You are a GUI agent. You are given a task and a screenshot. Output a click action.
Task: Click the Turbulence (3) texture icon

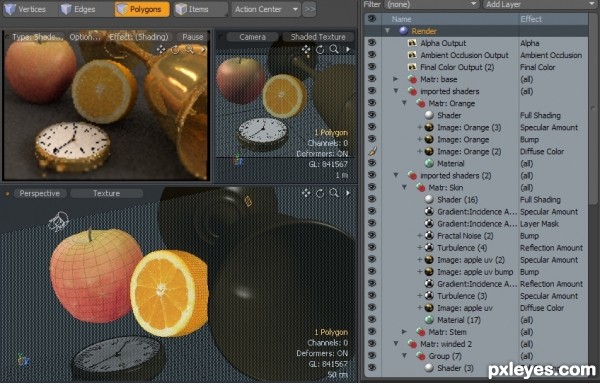pos(429,296)
